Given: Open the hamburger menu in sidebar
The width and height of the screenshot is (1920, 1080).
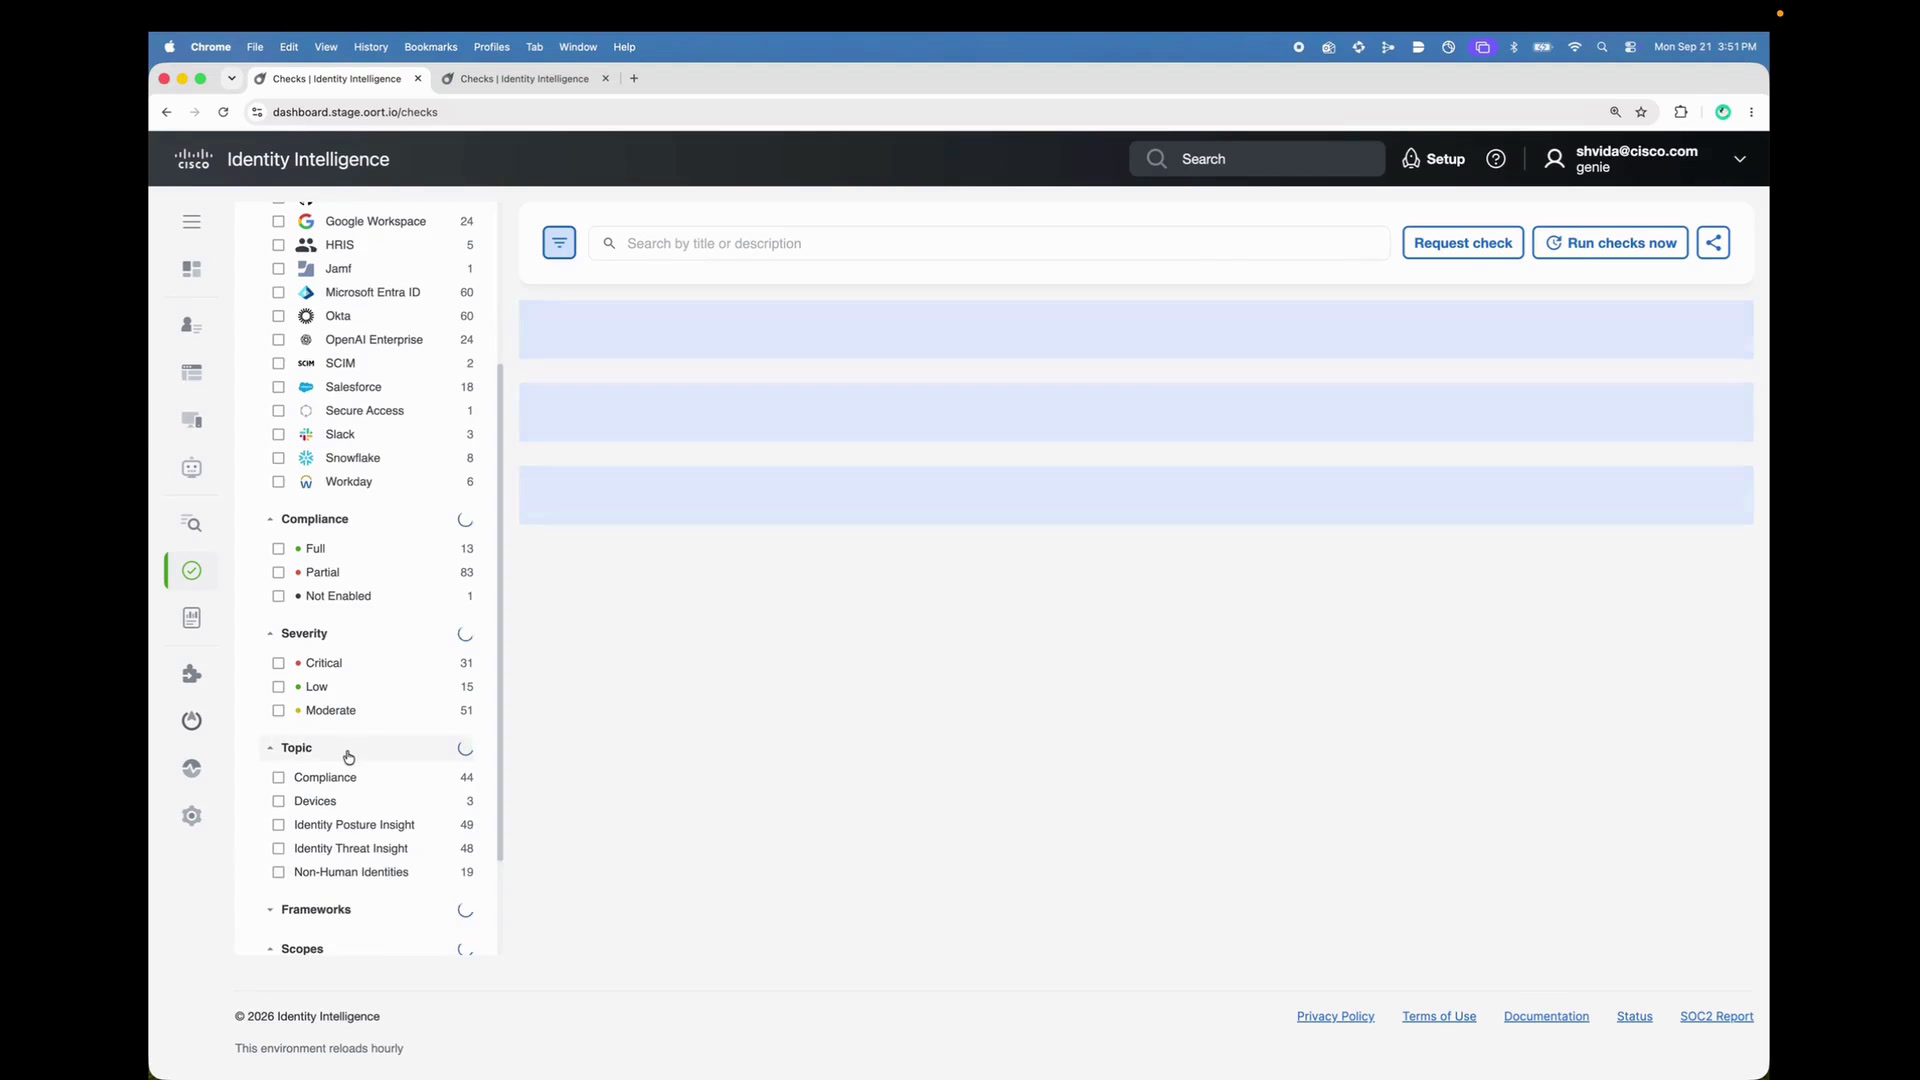Looking at the screenshot, I should pyautogui.click(x=191, y=222).
